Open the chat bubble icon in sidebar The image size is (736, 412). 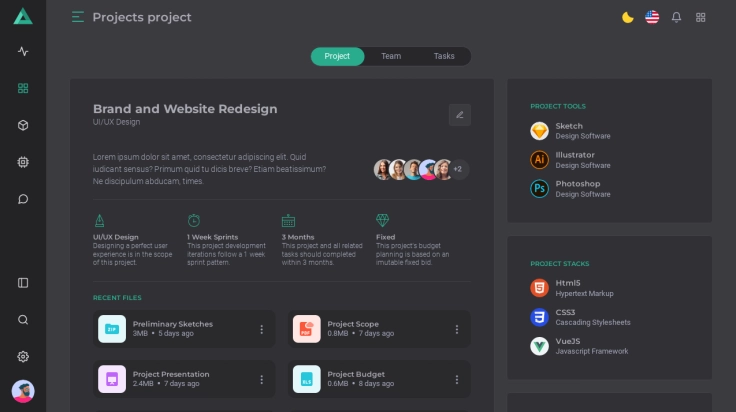[23, 199]
